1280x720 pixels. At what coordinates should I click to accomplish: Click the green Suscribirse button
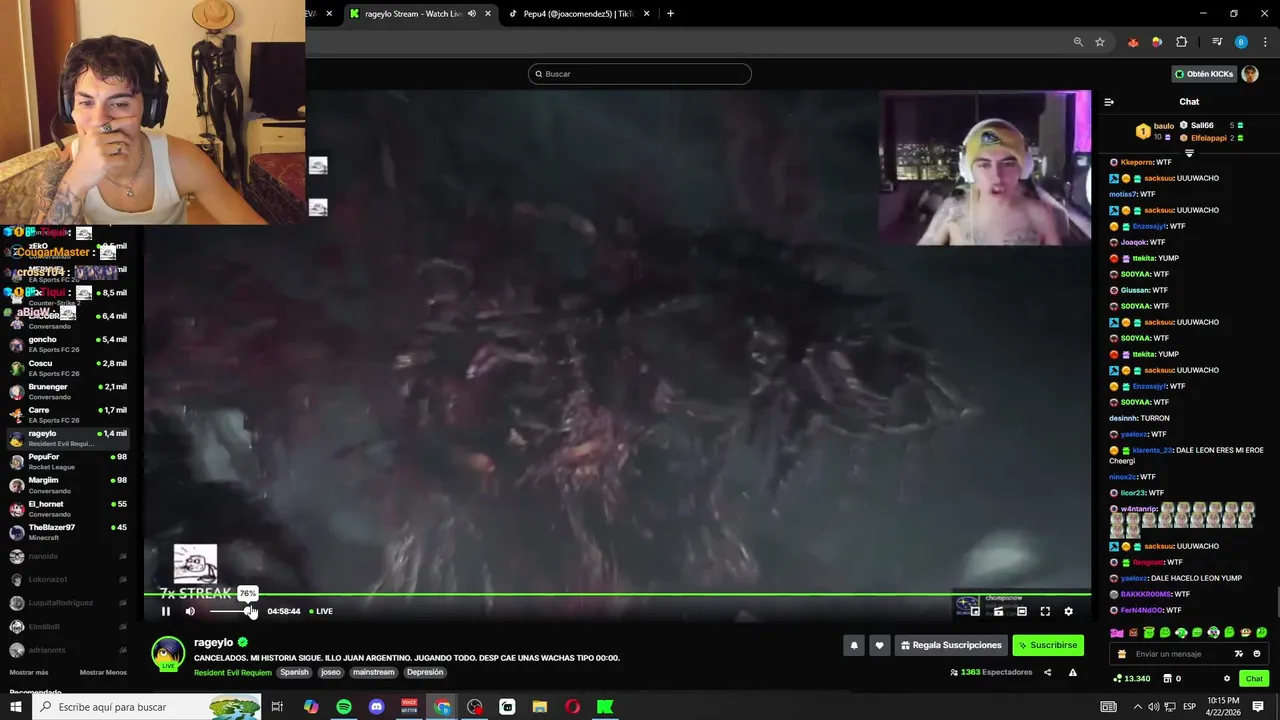pyautogui.click(x=1048, y=645)
